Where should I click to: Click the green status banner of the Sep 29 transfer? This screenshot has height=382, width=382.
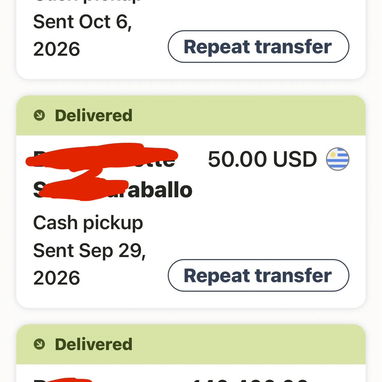point(191,115)
